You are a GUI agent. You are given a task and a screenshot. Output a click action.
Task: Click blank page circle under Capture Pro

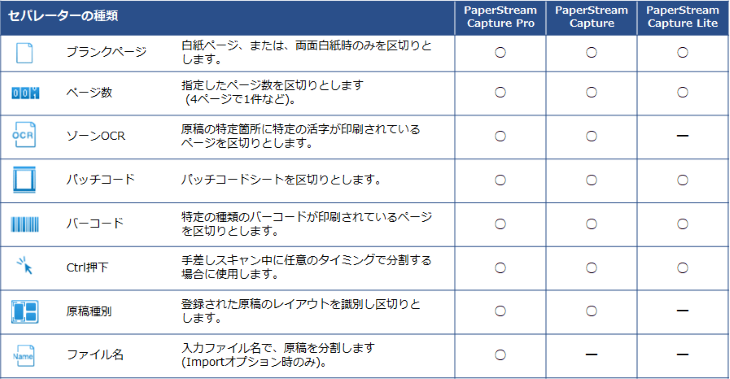[x=500, y=53]
